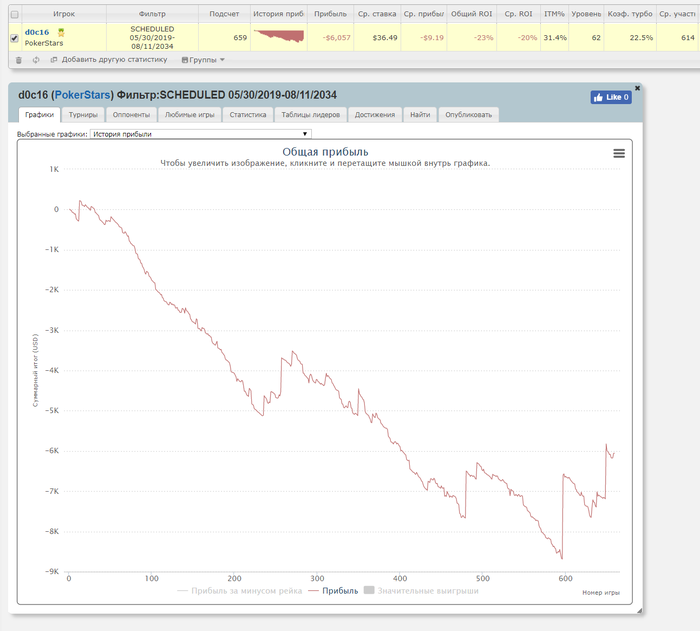Viewport: 700px width, 631px height.
Task: Open the Группы dropdown
Action: (x=203, y=60)
